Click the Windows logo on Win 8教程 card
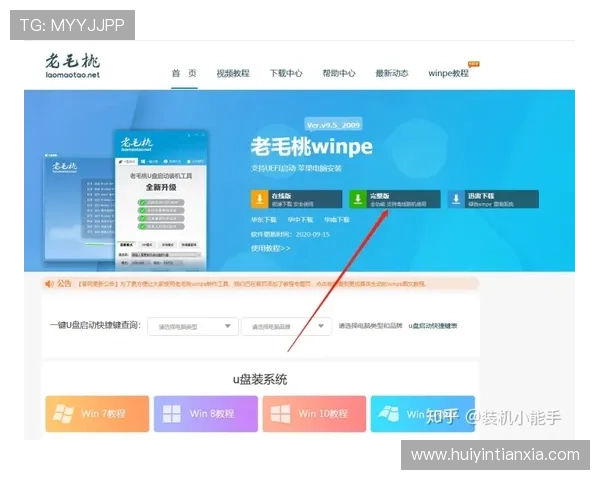 point(172,414)
